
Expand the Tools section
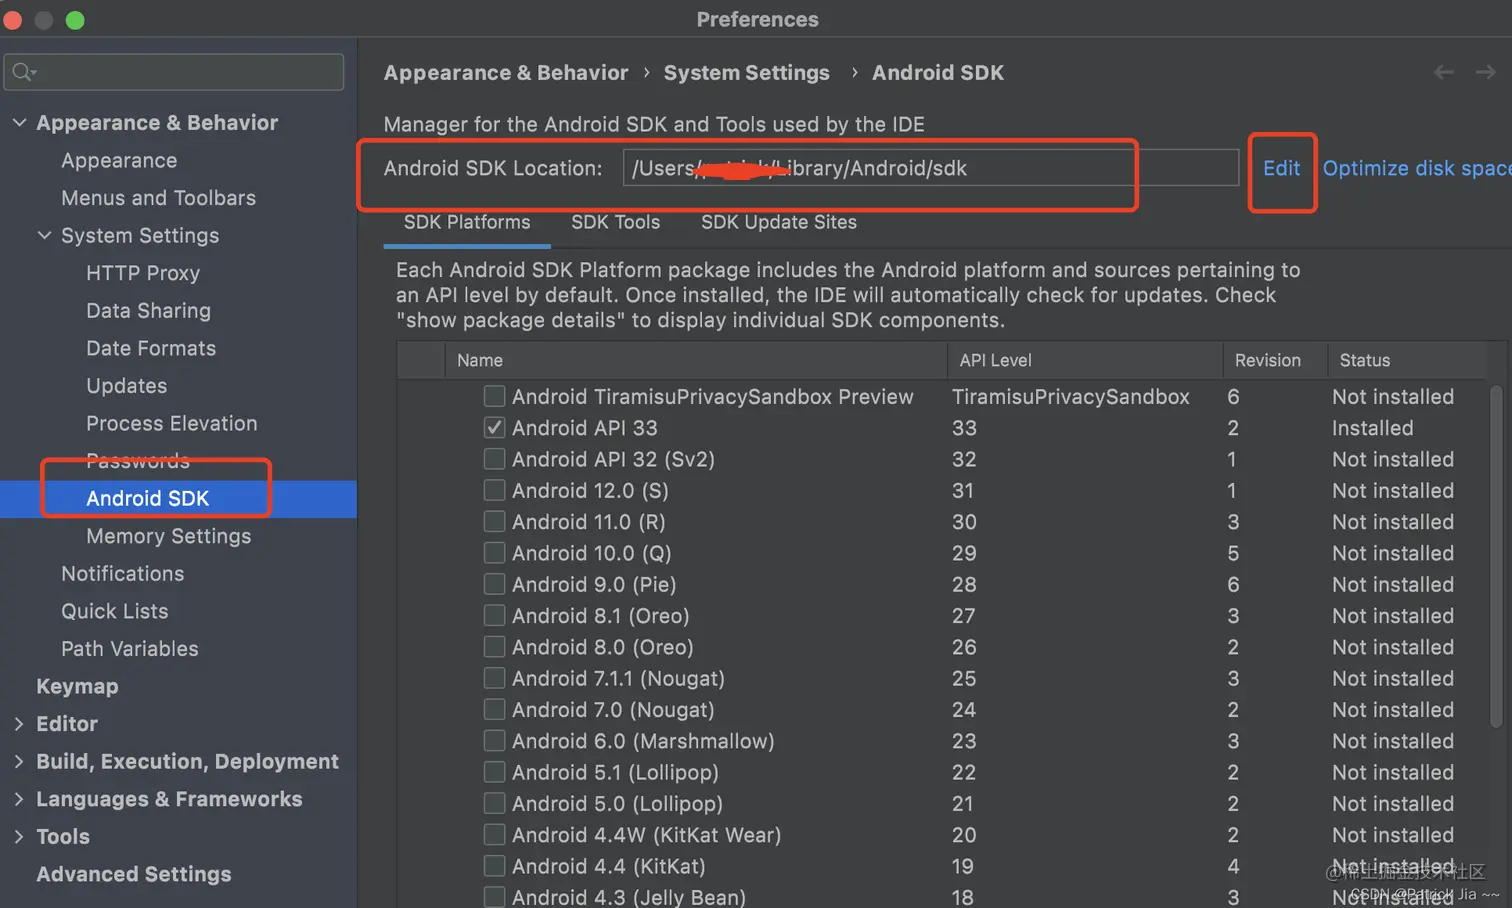coord(19,836)
